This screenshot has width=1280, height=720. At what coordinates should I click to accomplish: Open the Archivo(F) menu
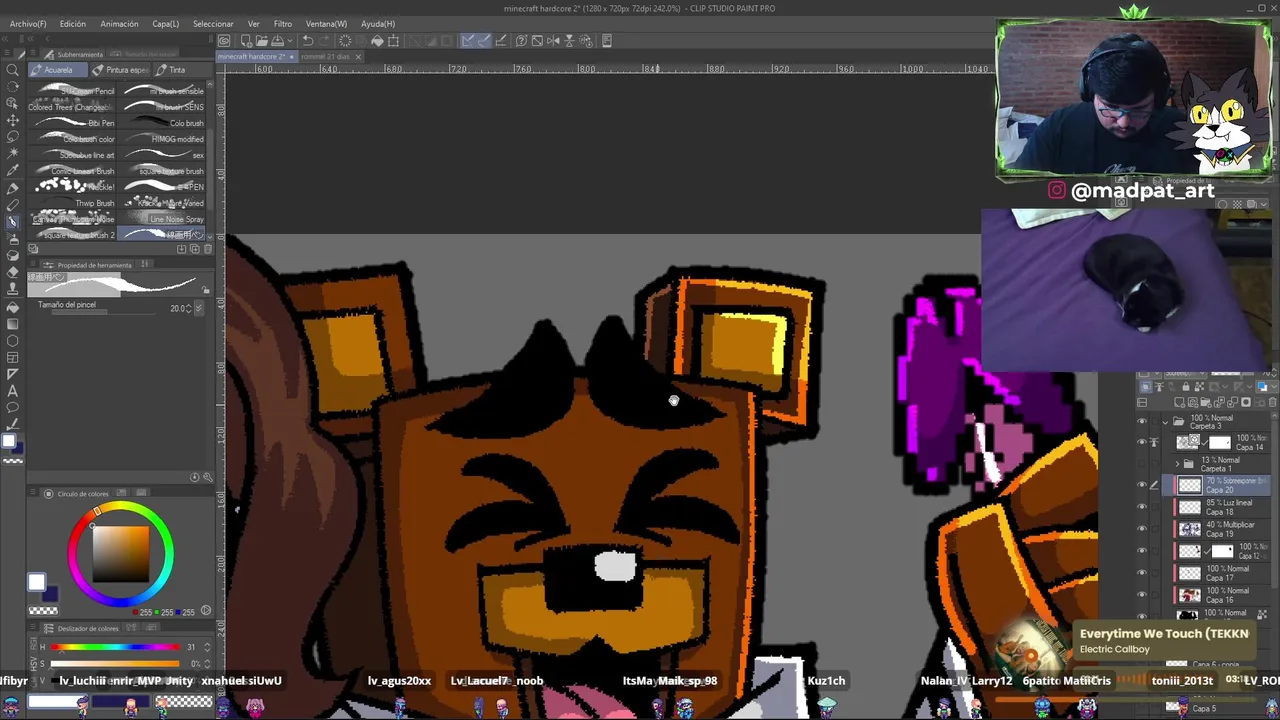(28, 24)
